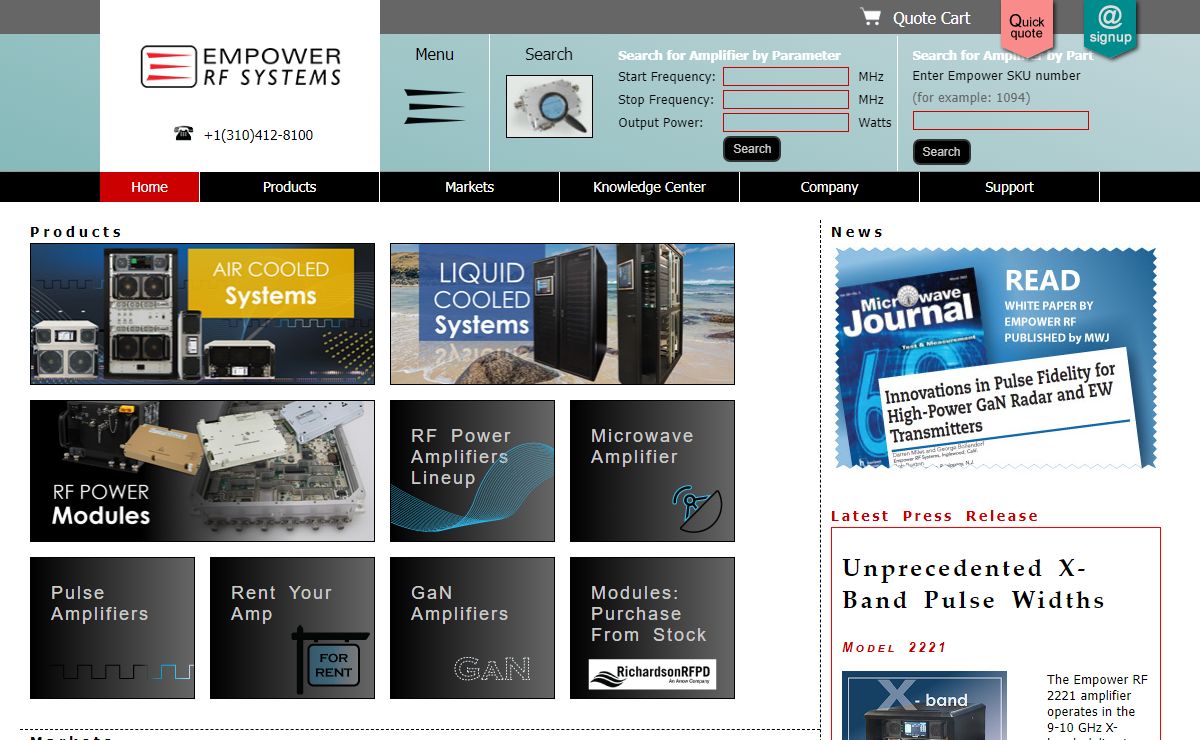This screenshot has height=740, width=1200.
Task: Open the Microwave Journal white paper image
Action: pos(995,358)
